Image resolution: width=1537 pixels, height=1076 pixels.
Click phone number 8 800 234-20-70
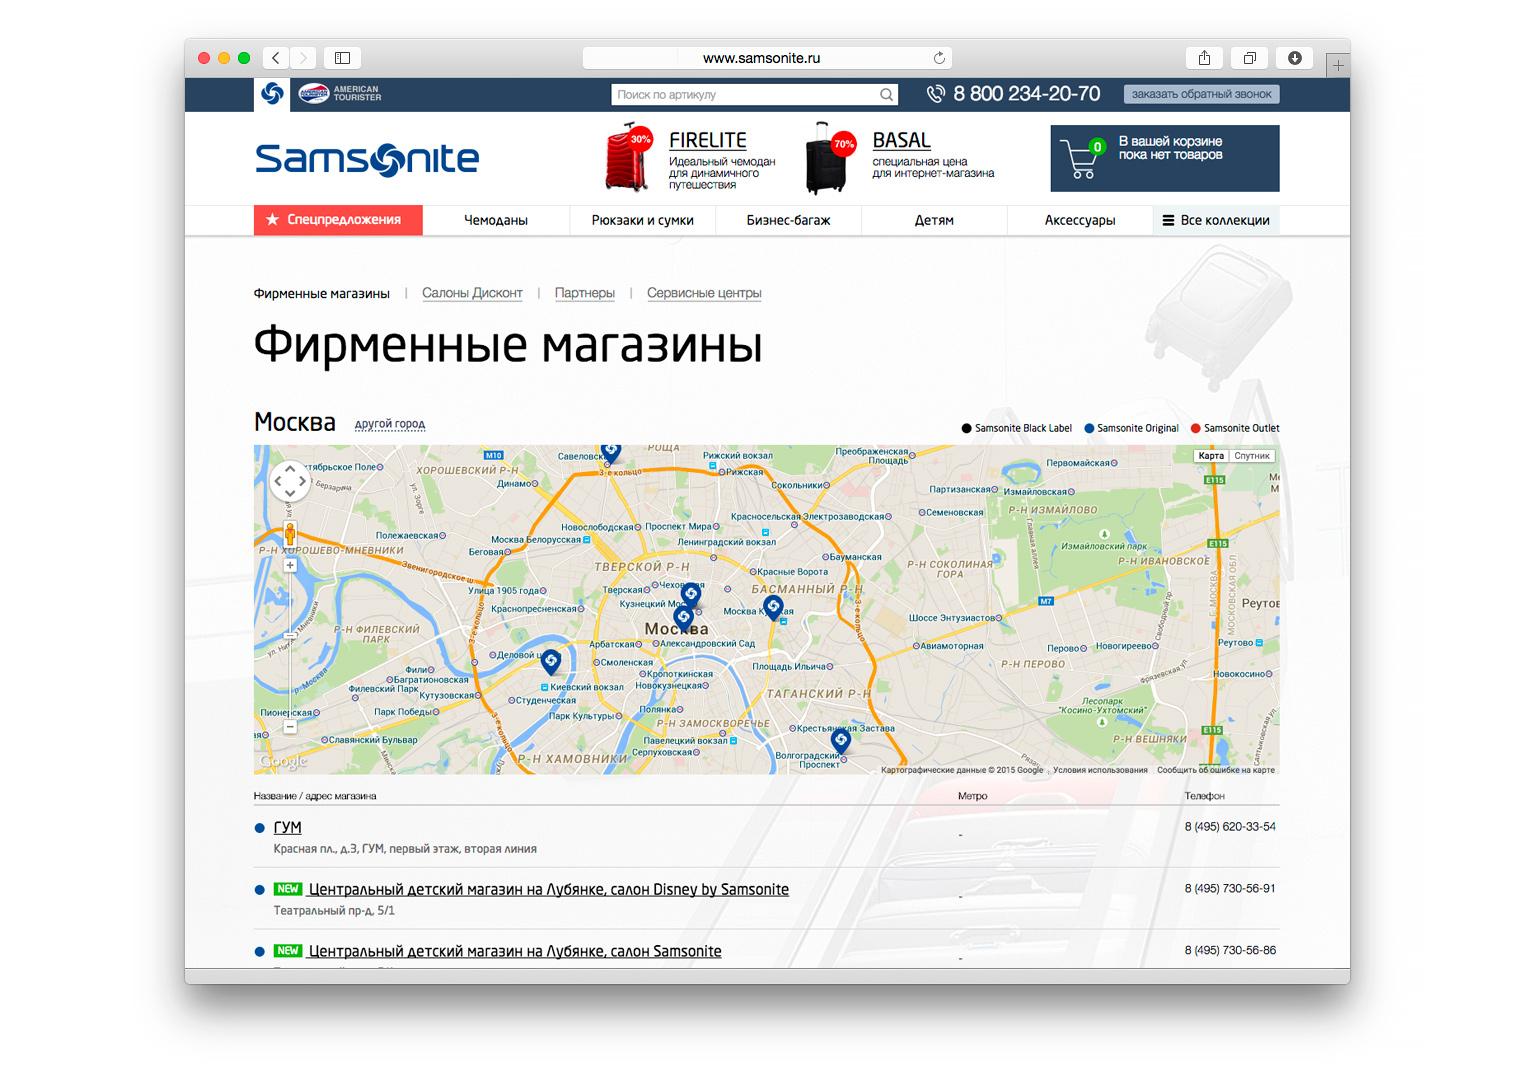pyautogui.click(x=1027, y=94)
